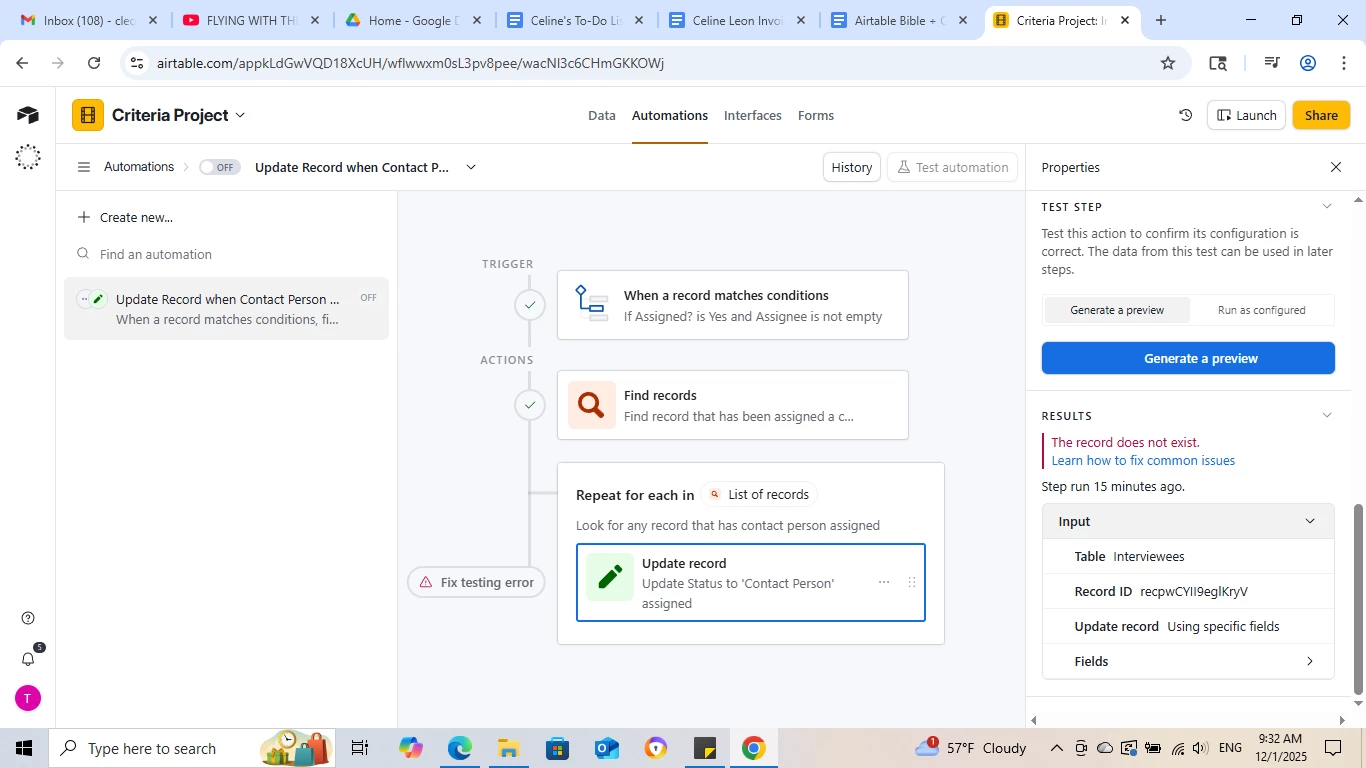Click the Fix testing error badge
The width and height of the screenshot is (1366, 768).
[476, 582]
